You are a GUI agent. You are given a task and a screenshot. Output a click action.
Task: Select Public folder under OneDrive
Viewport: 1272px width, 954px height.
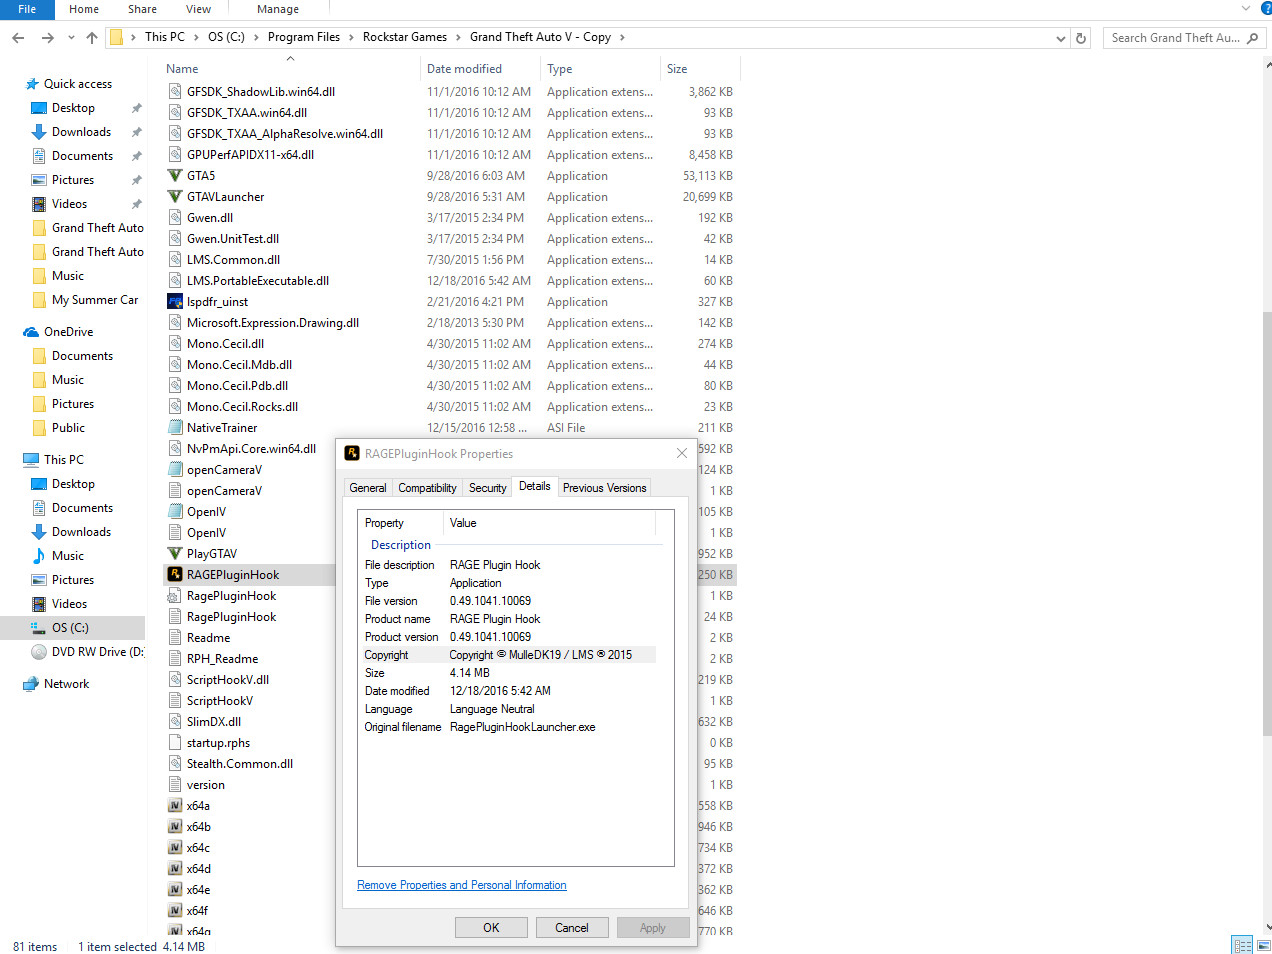(68, 428)
